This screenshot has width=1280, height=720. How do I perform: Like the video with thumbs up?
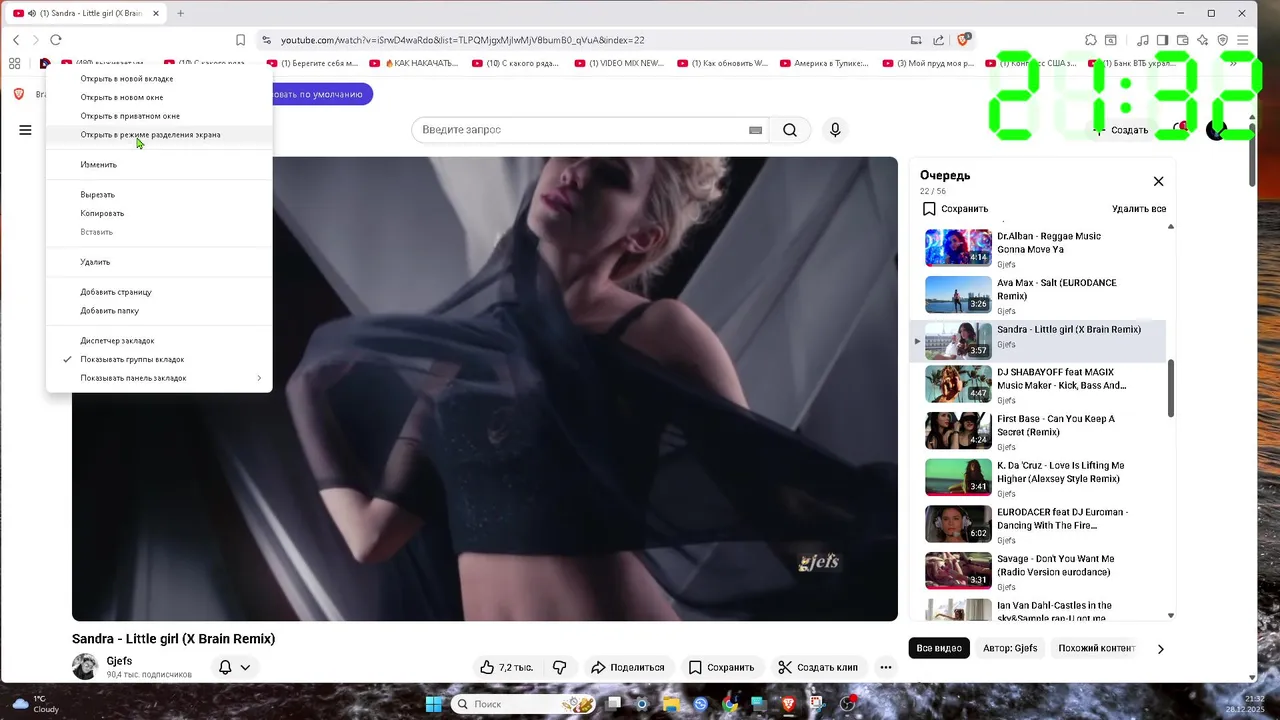(506, 667)
